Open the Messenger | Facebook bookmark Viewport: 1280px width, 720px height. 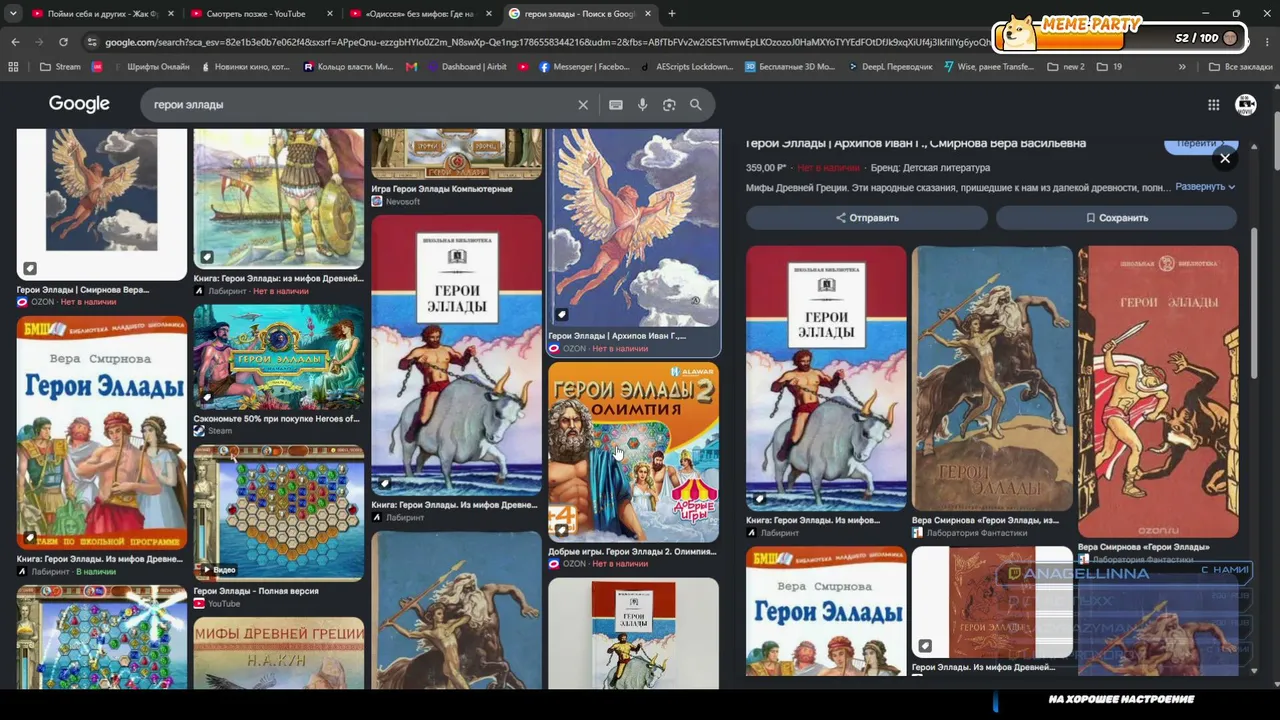(585, 67)
